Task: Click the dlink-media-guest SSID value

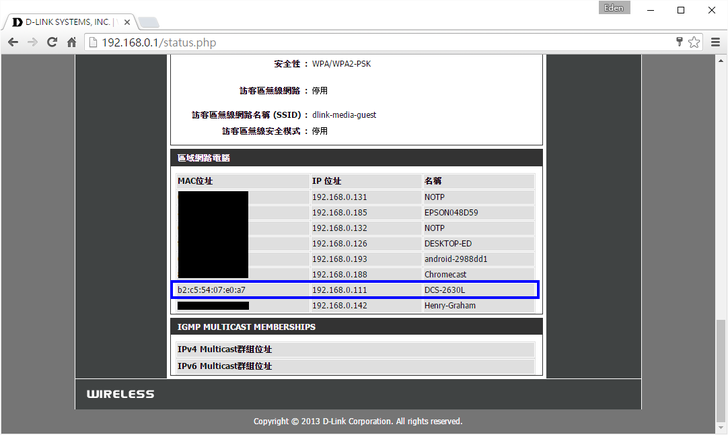Action: coord(344,115)
